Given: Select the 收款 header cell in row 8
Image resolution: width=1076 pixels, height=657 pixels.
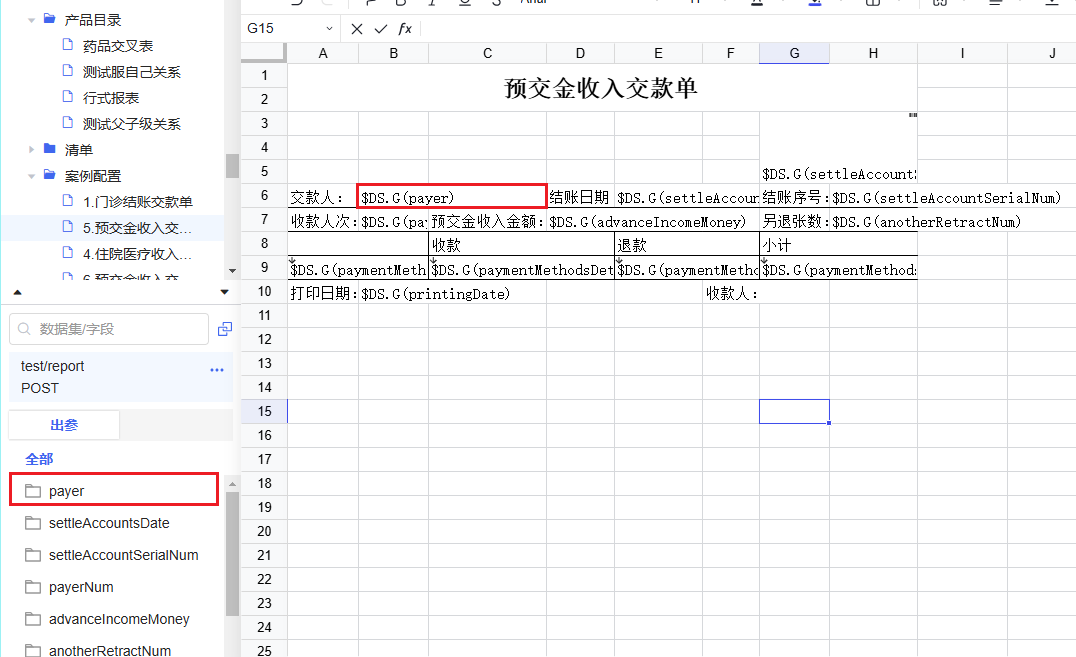Looking at the screenshot, I should [x=522, y=245].
